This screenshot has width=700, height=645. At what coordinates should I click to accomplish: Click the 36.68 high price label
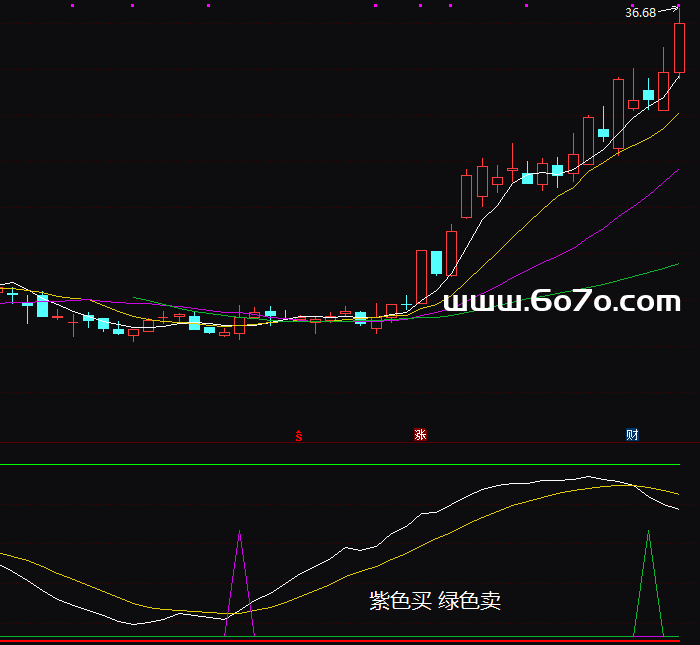tap(640, 13)
